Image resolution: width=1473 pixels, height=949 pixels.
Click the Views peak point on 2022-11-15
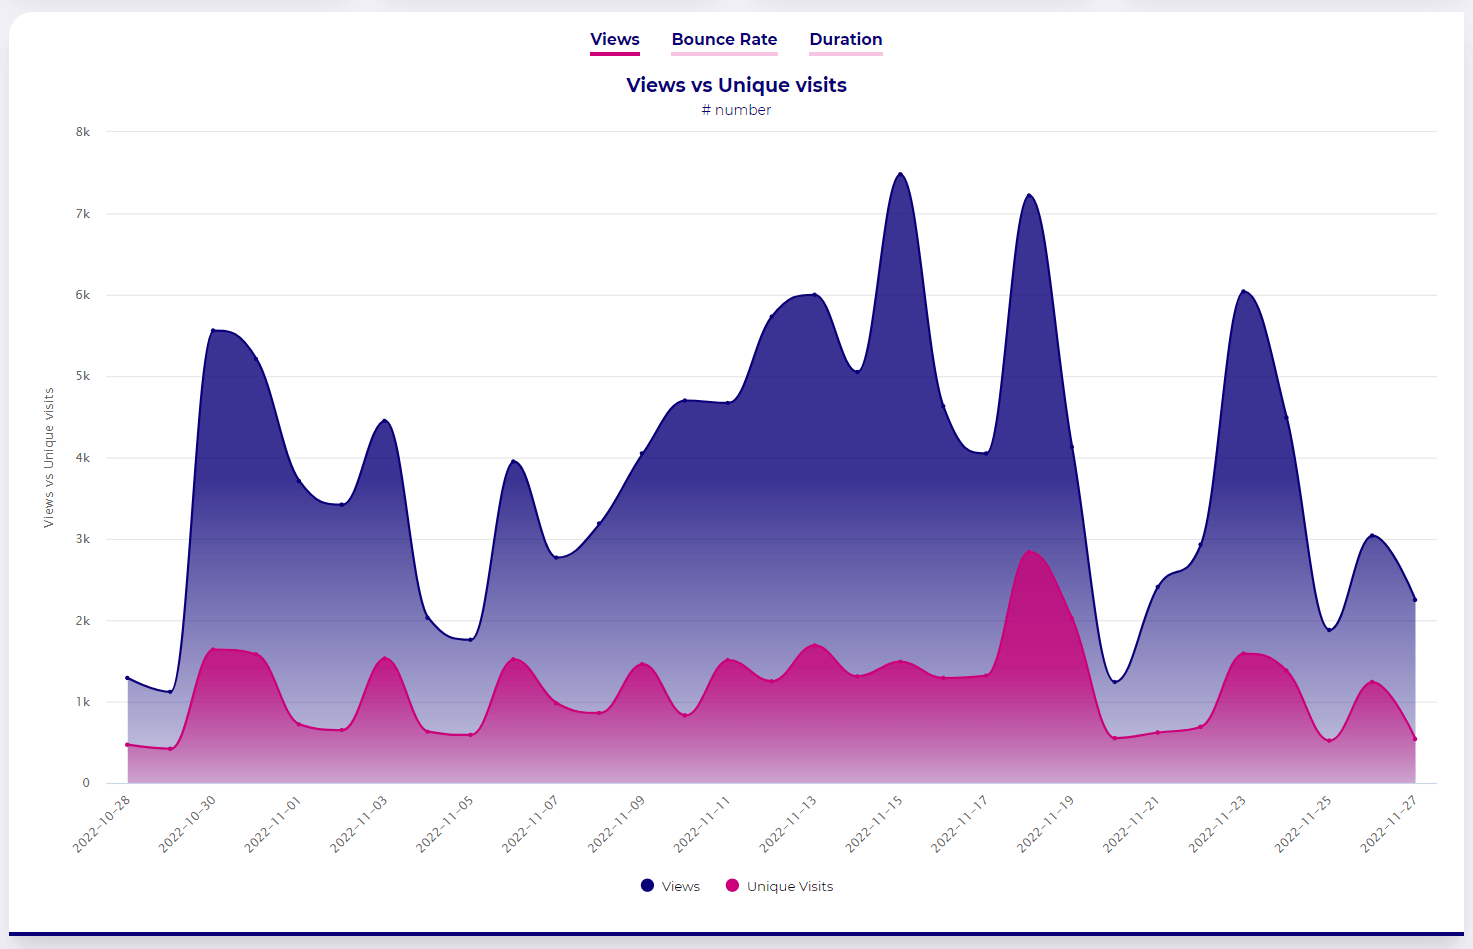point(900,174)
